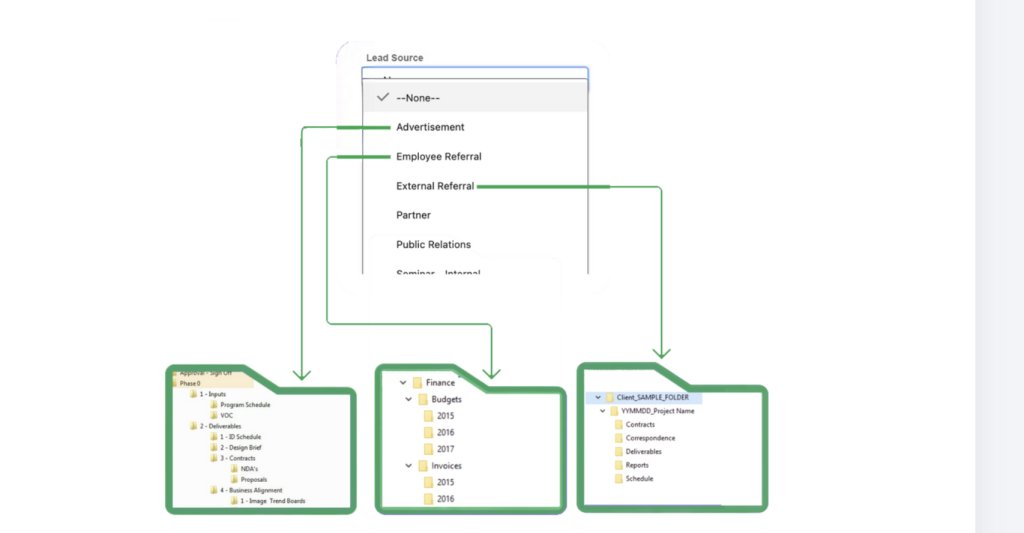Image resolution: width=1024 pixels, height=533 pixels.
Task: Open the Schedule folder in client tree
Action: click(x=639, y=479)
